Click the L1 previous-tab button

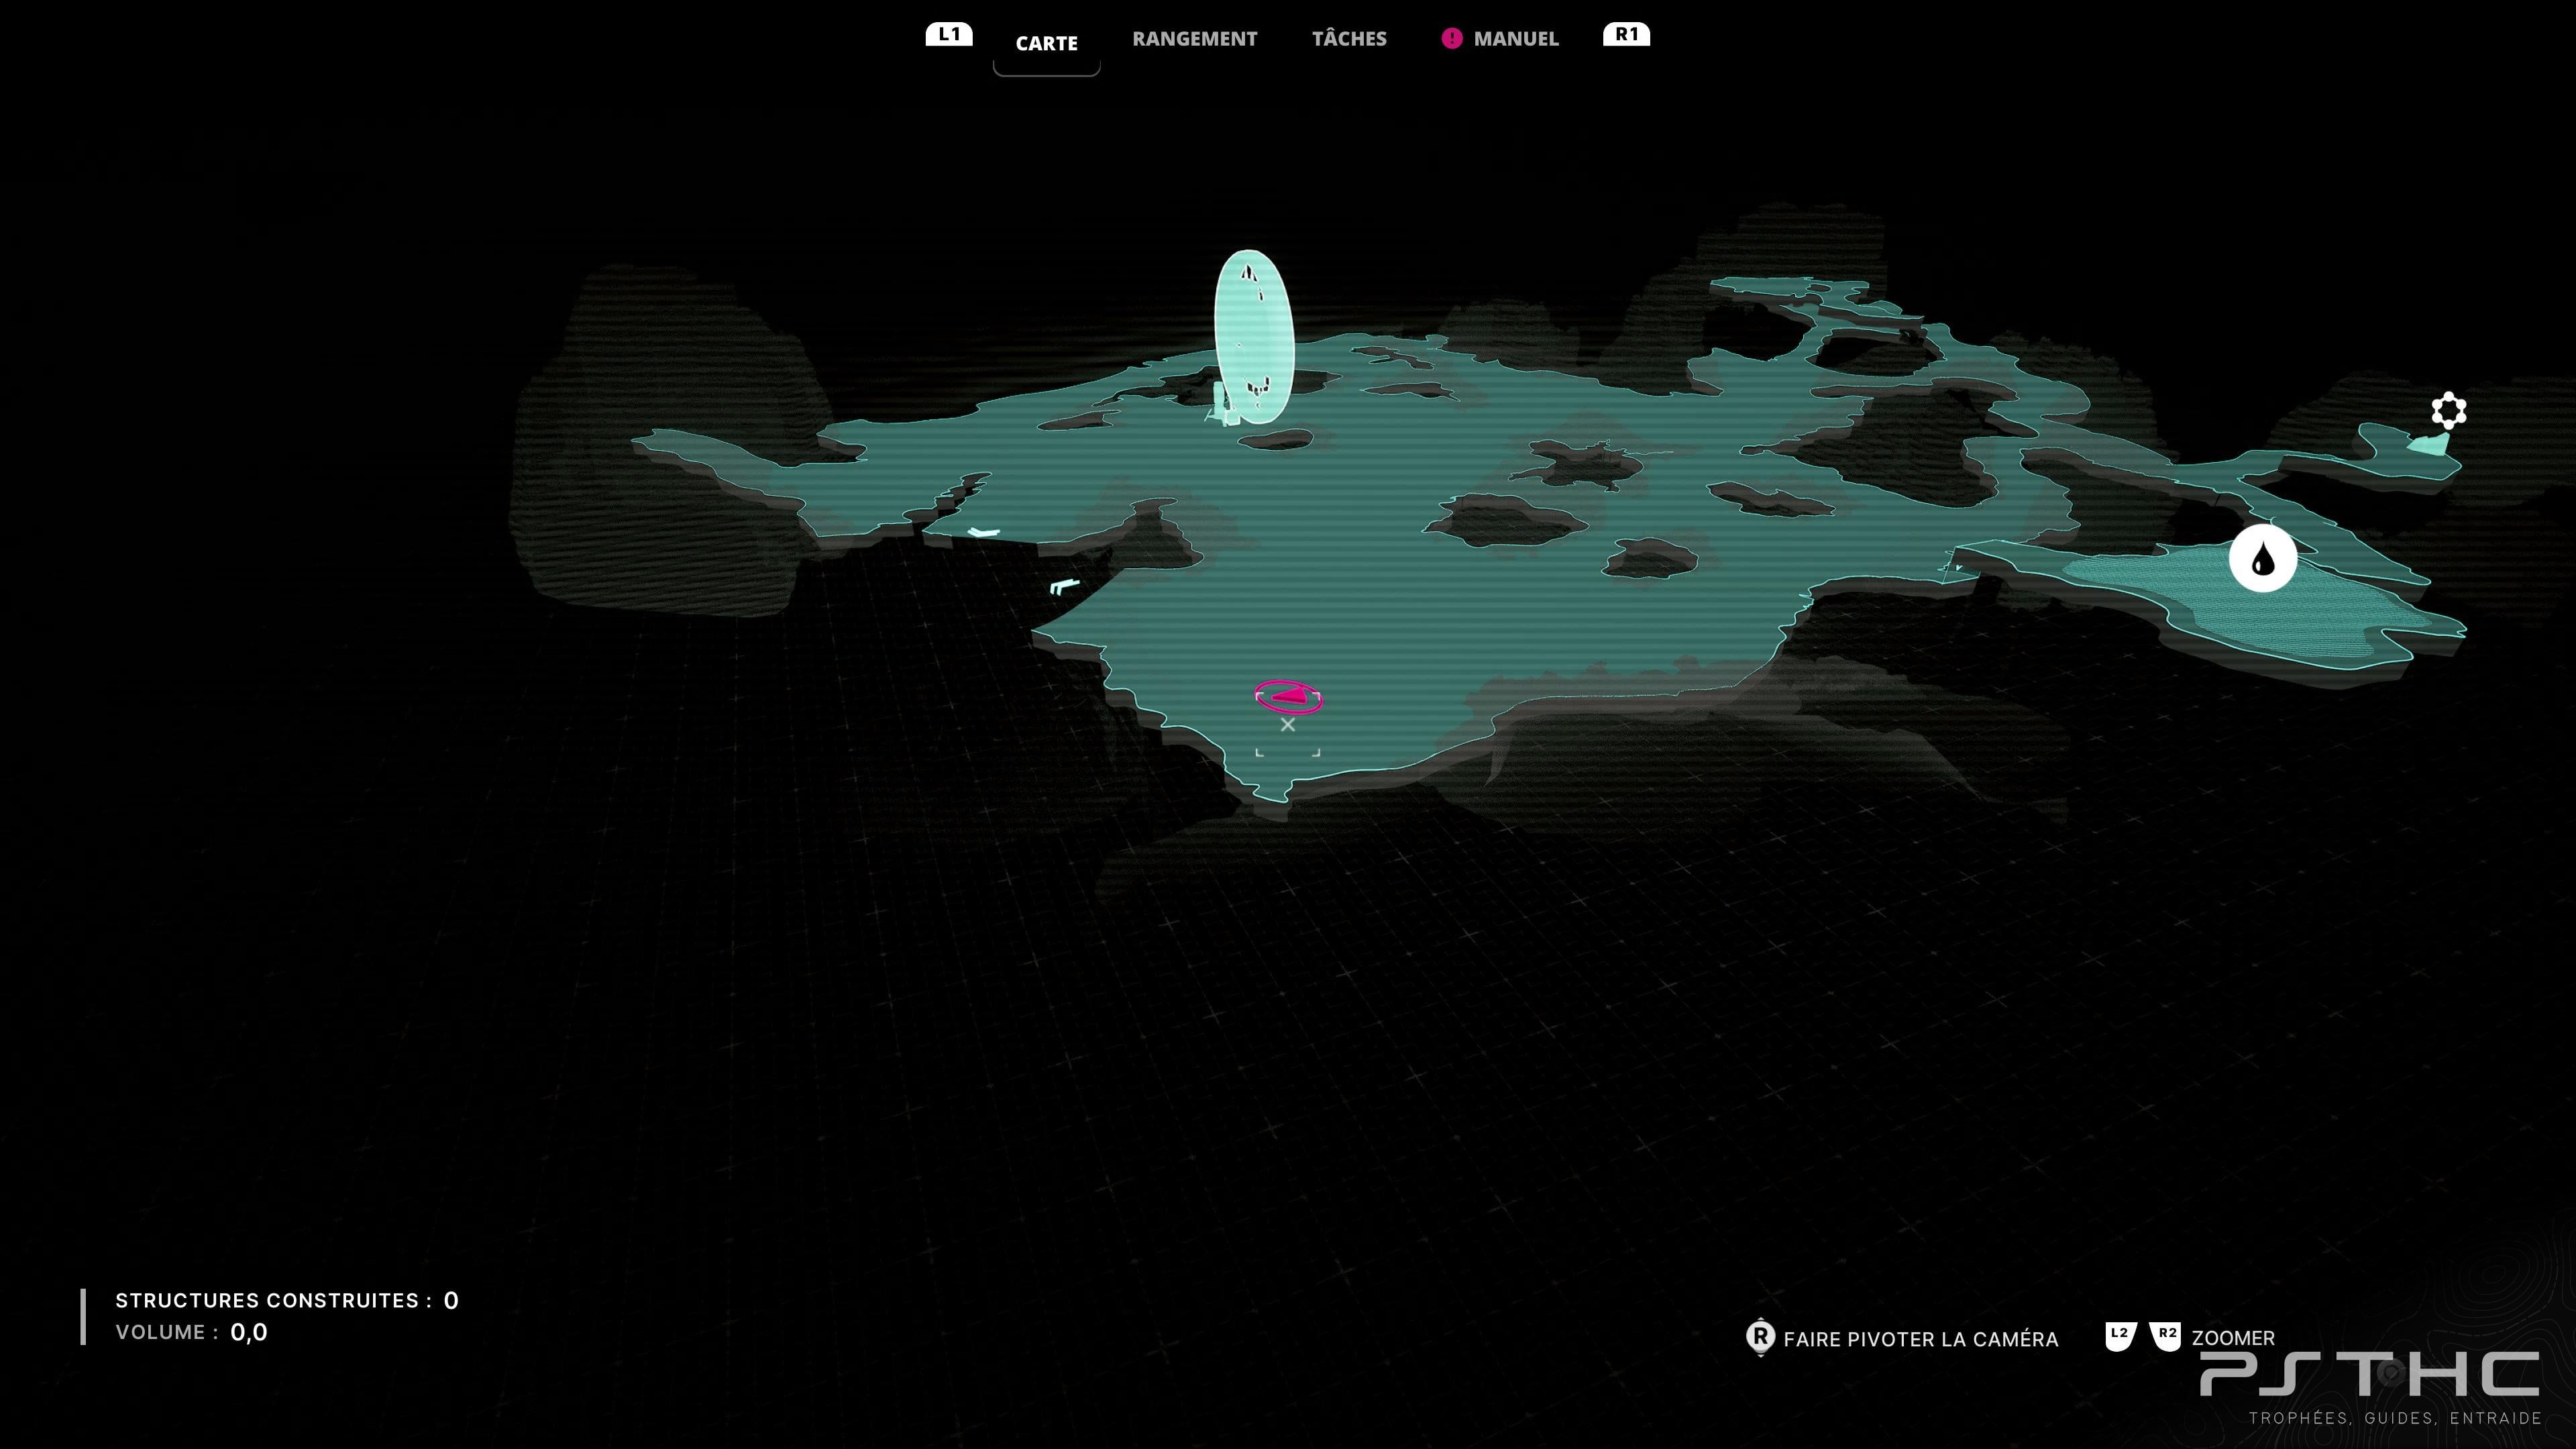949,34
